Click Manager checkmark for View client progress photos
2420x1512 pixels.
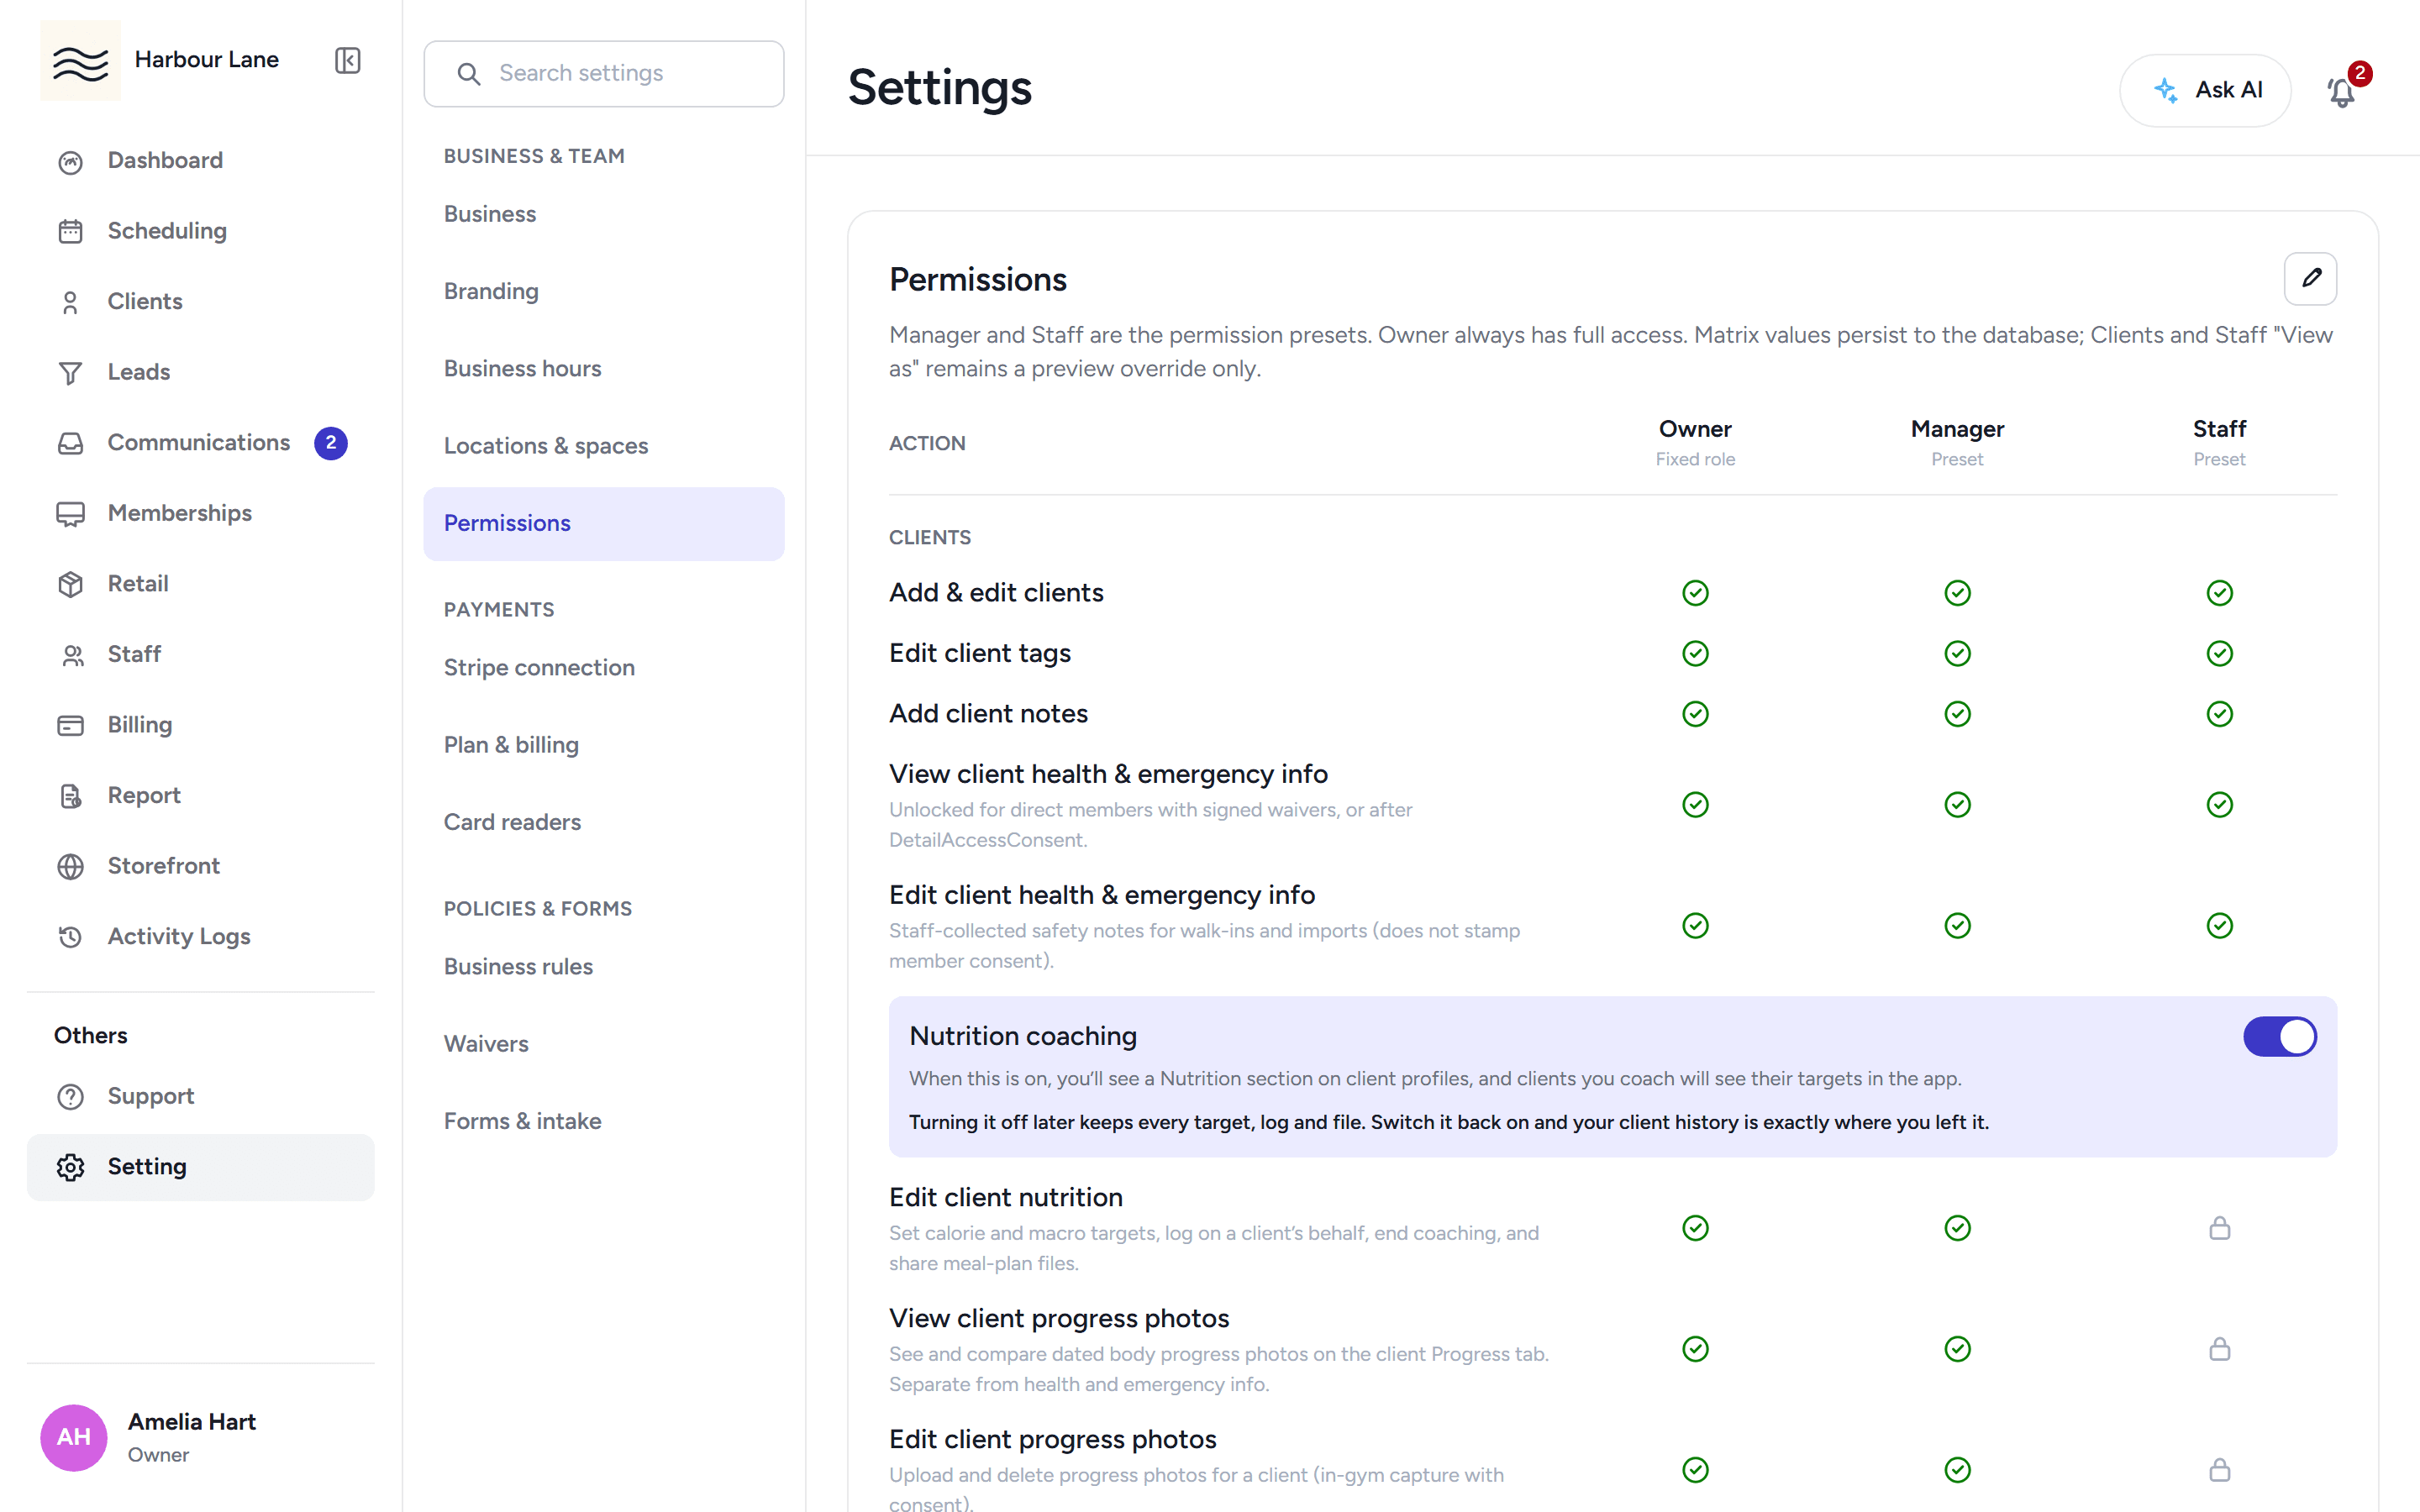pyautogui.click(x=1957, y=1349)
